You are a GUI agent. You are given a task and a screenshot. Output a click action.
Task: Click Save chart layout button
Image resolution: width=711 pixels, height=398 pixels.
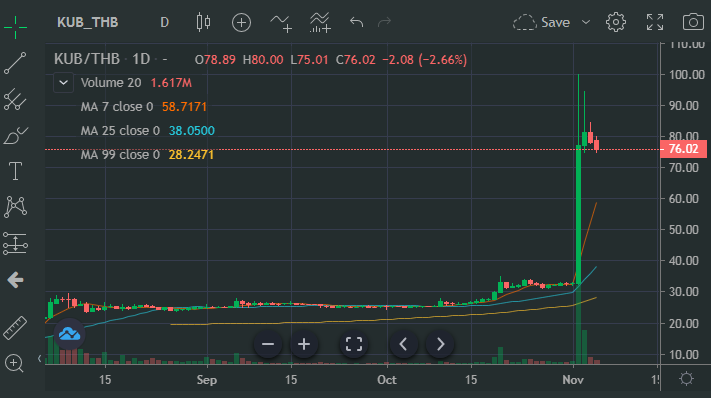tap(542, 22)
